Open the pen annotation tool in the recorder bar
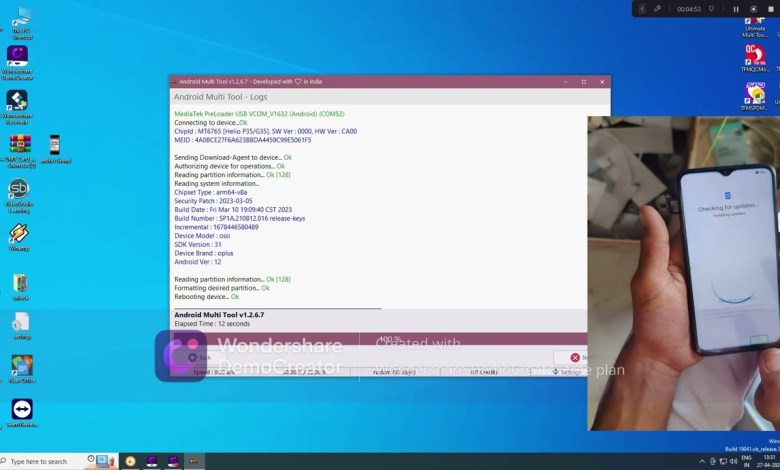This screenshot has height=470, width=780. click(659, 9)
